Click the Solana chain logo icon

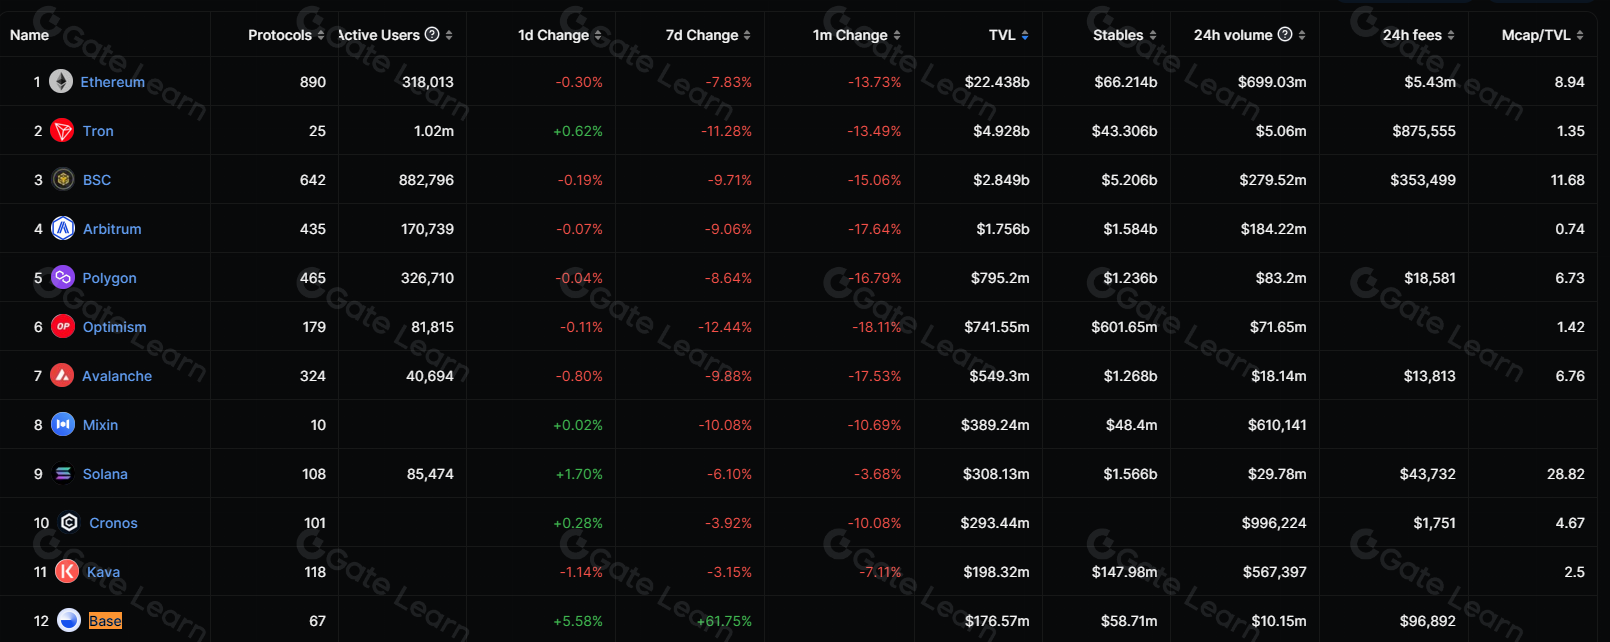[63, 474]
